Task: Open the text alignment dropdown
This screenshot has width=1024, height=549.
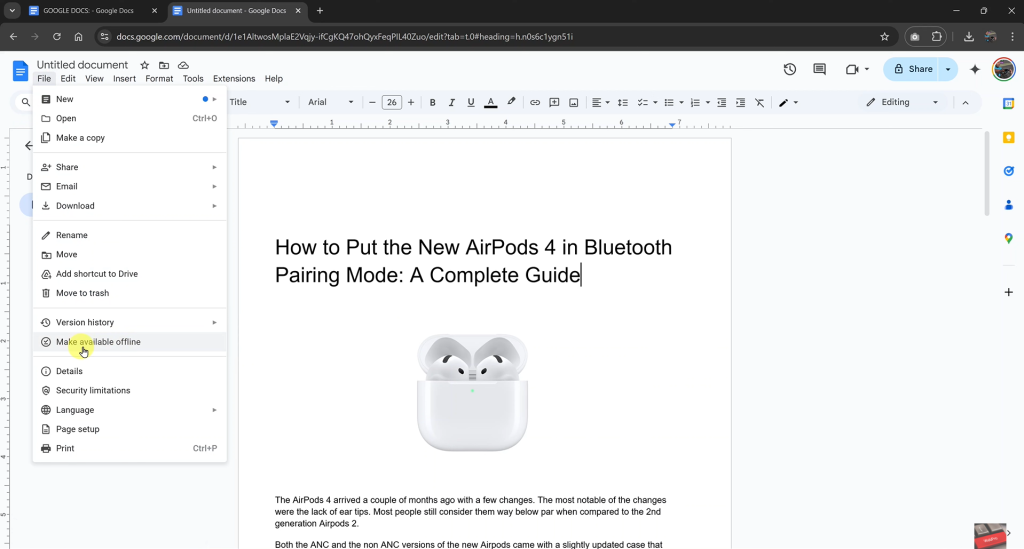Action: pos(600,102)
